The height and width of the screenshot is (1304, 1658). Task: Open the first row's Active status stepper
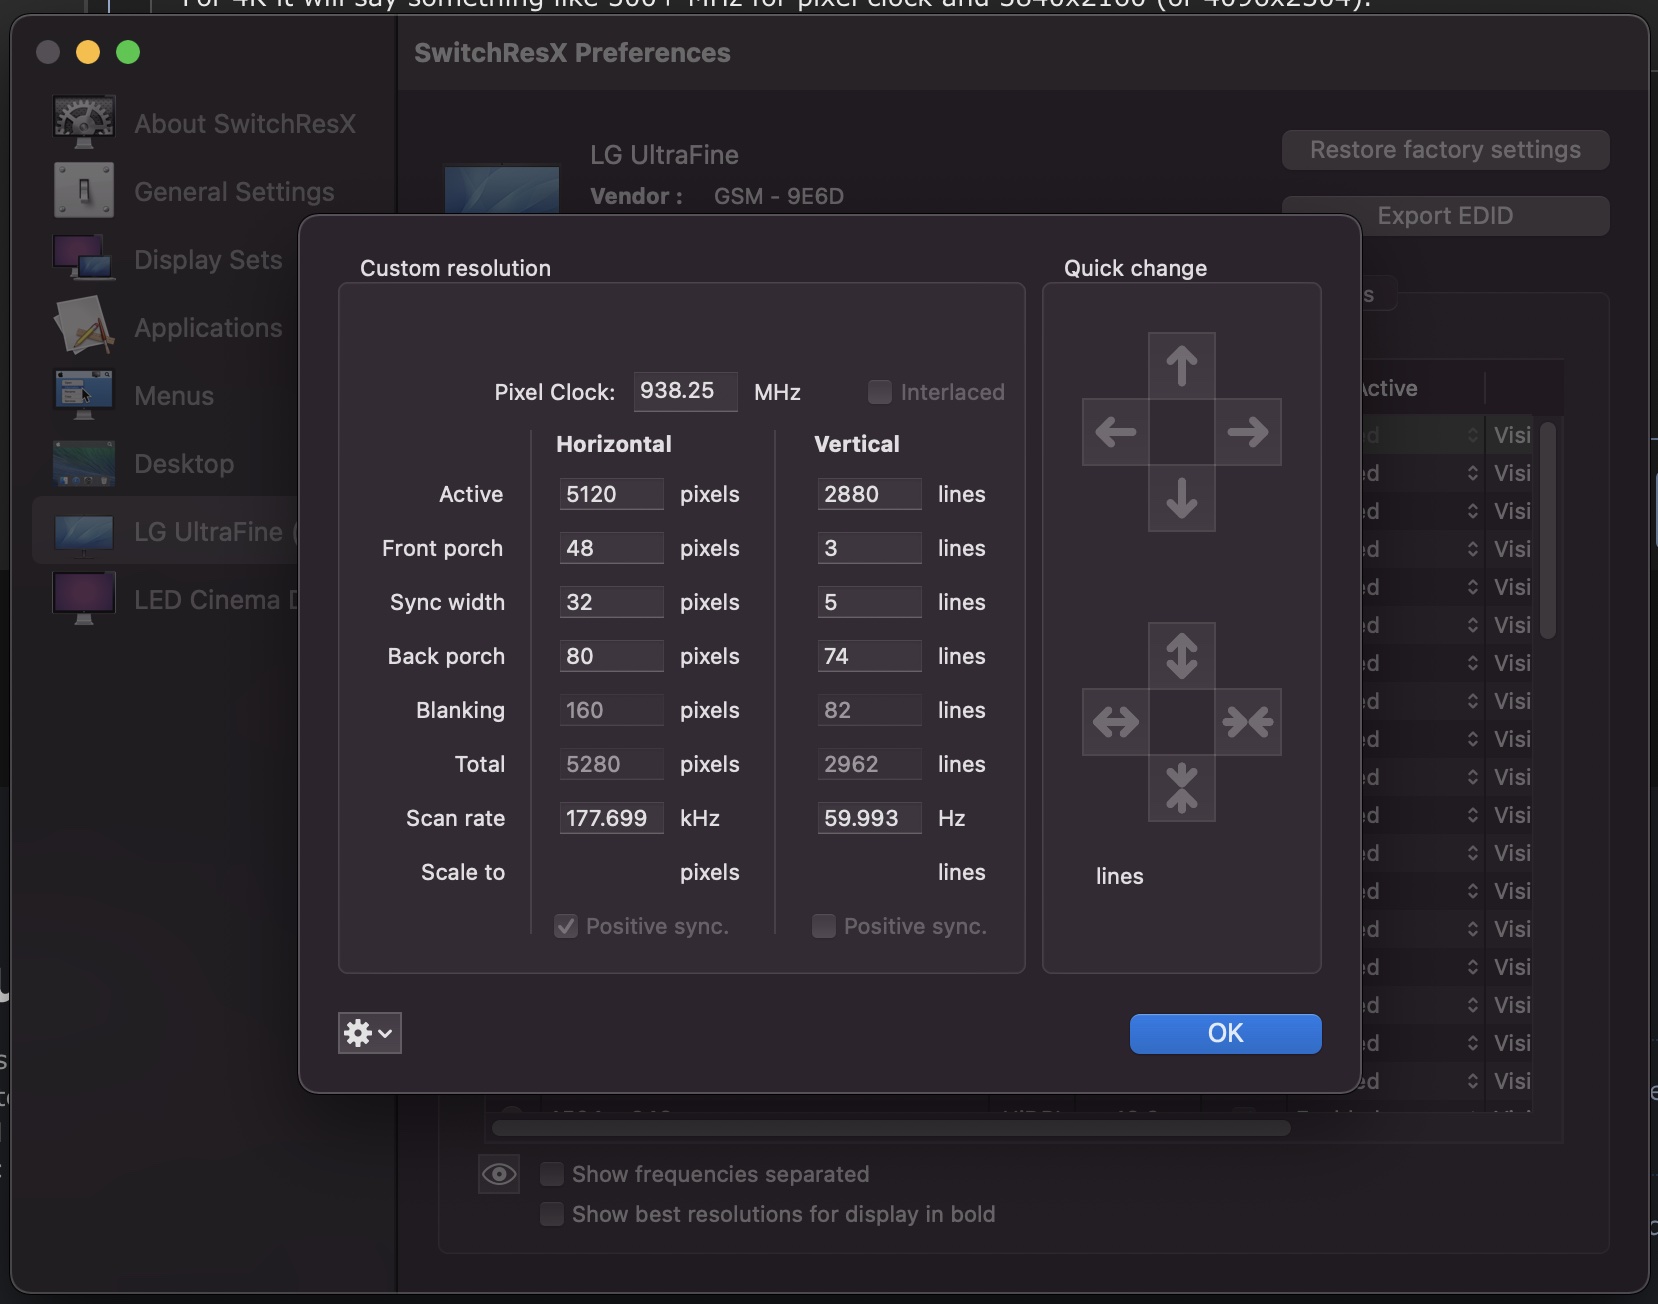point(1473,435)
